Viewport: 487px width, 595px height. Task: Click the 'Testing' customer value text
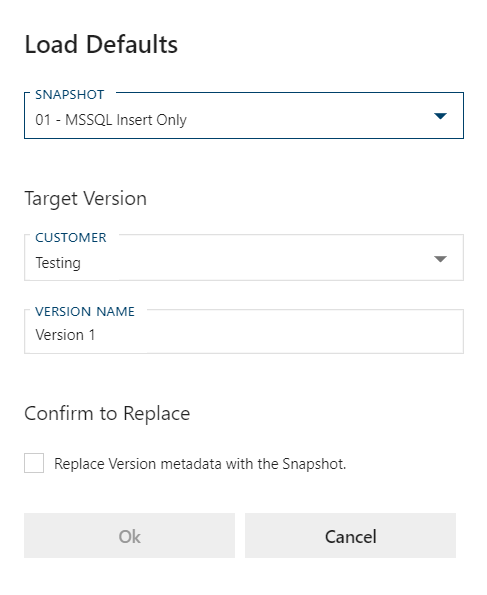(x=58, y=263)
